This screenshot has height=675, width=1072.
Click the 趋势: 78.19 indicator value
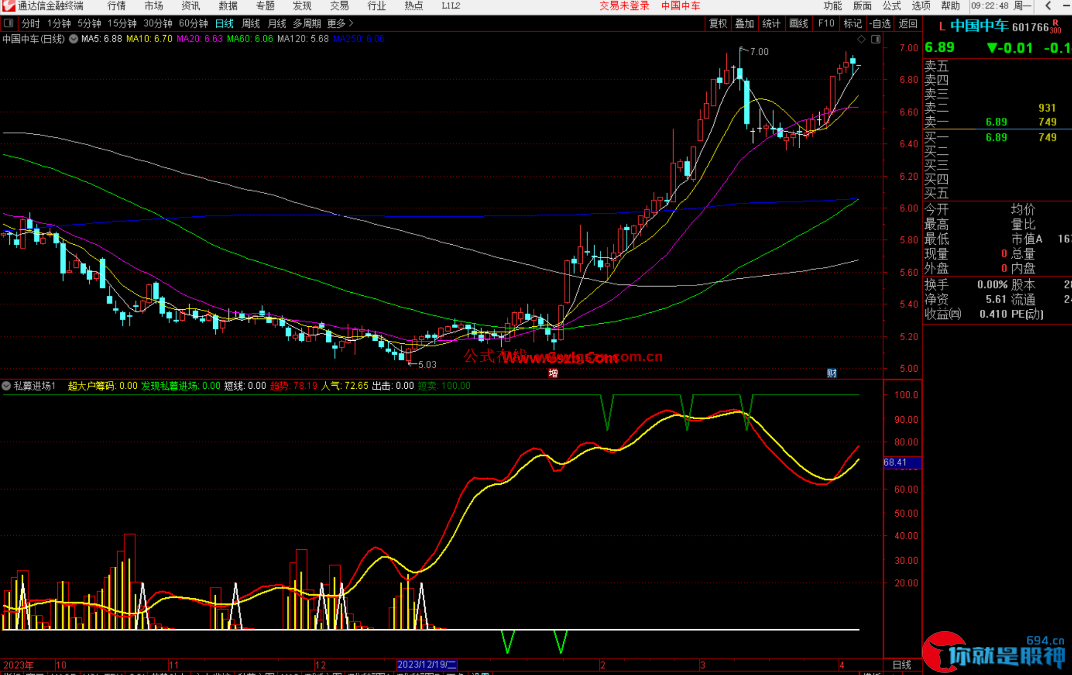[293, 386]
